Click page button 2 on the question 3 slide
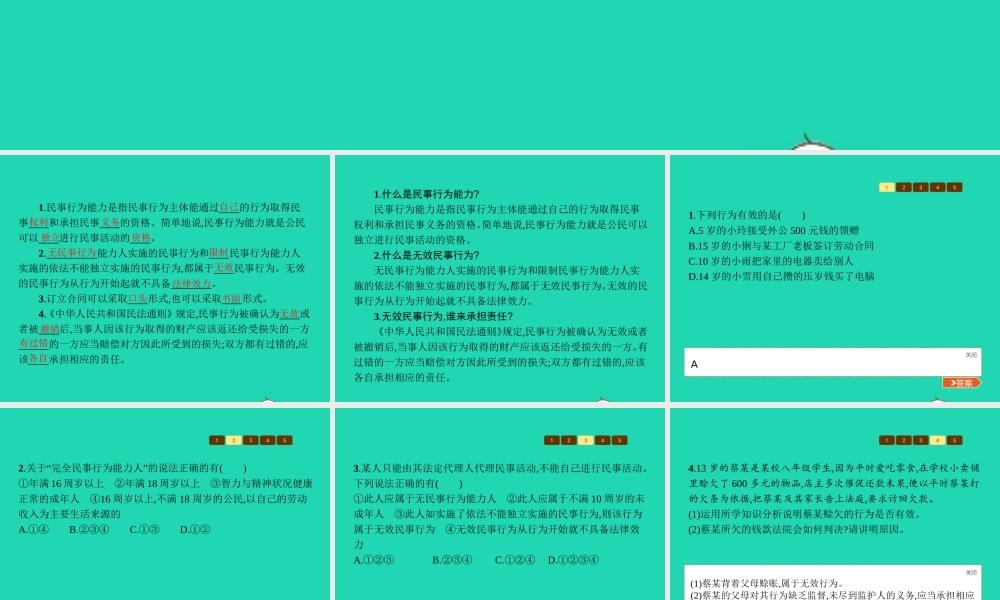The image size is (1000, 600). point(569,441)
